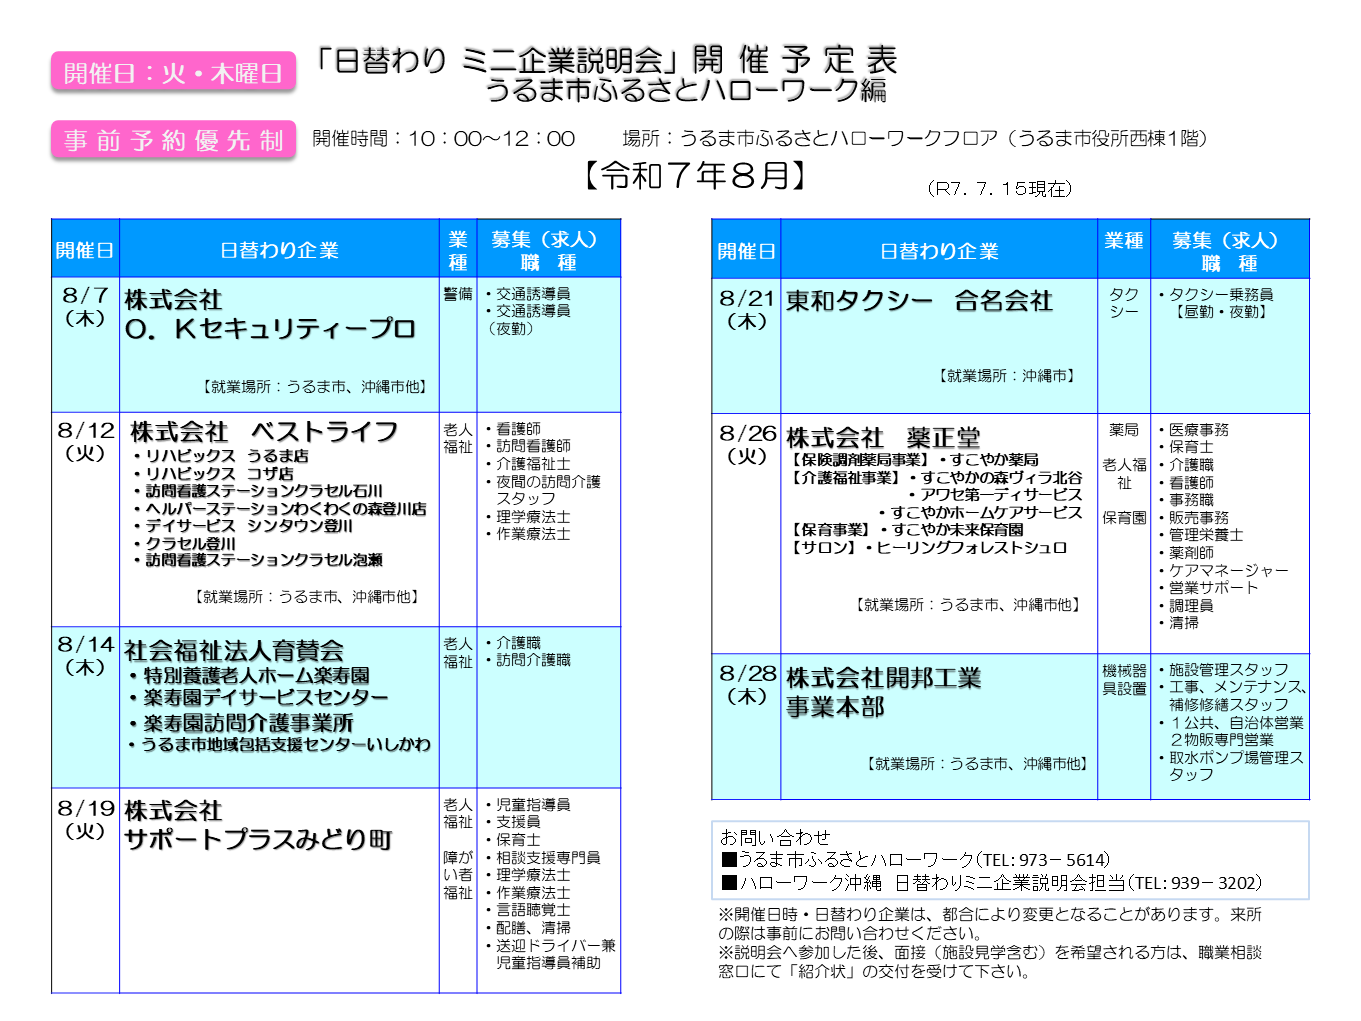Image resolution: width=1361 pixels, height=1021 pixels.
Task: Click the 障がい者福祉 industry label
Action: click(x=458, y=875)
